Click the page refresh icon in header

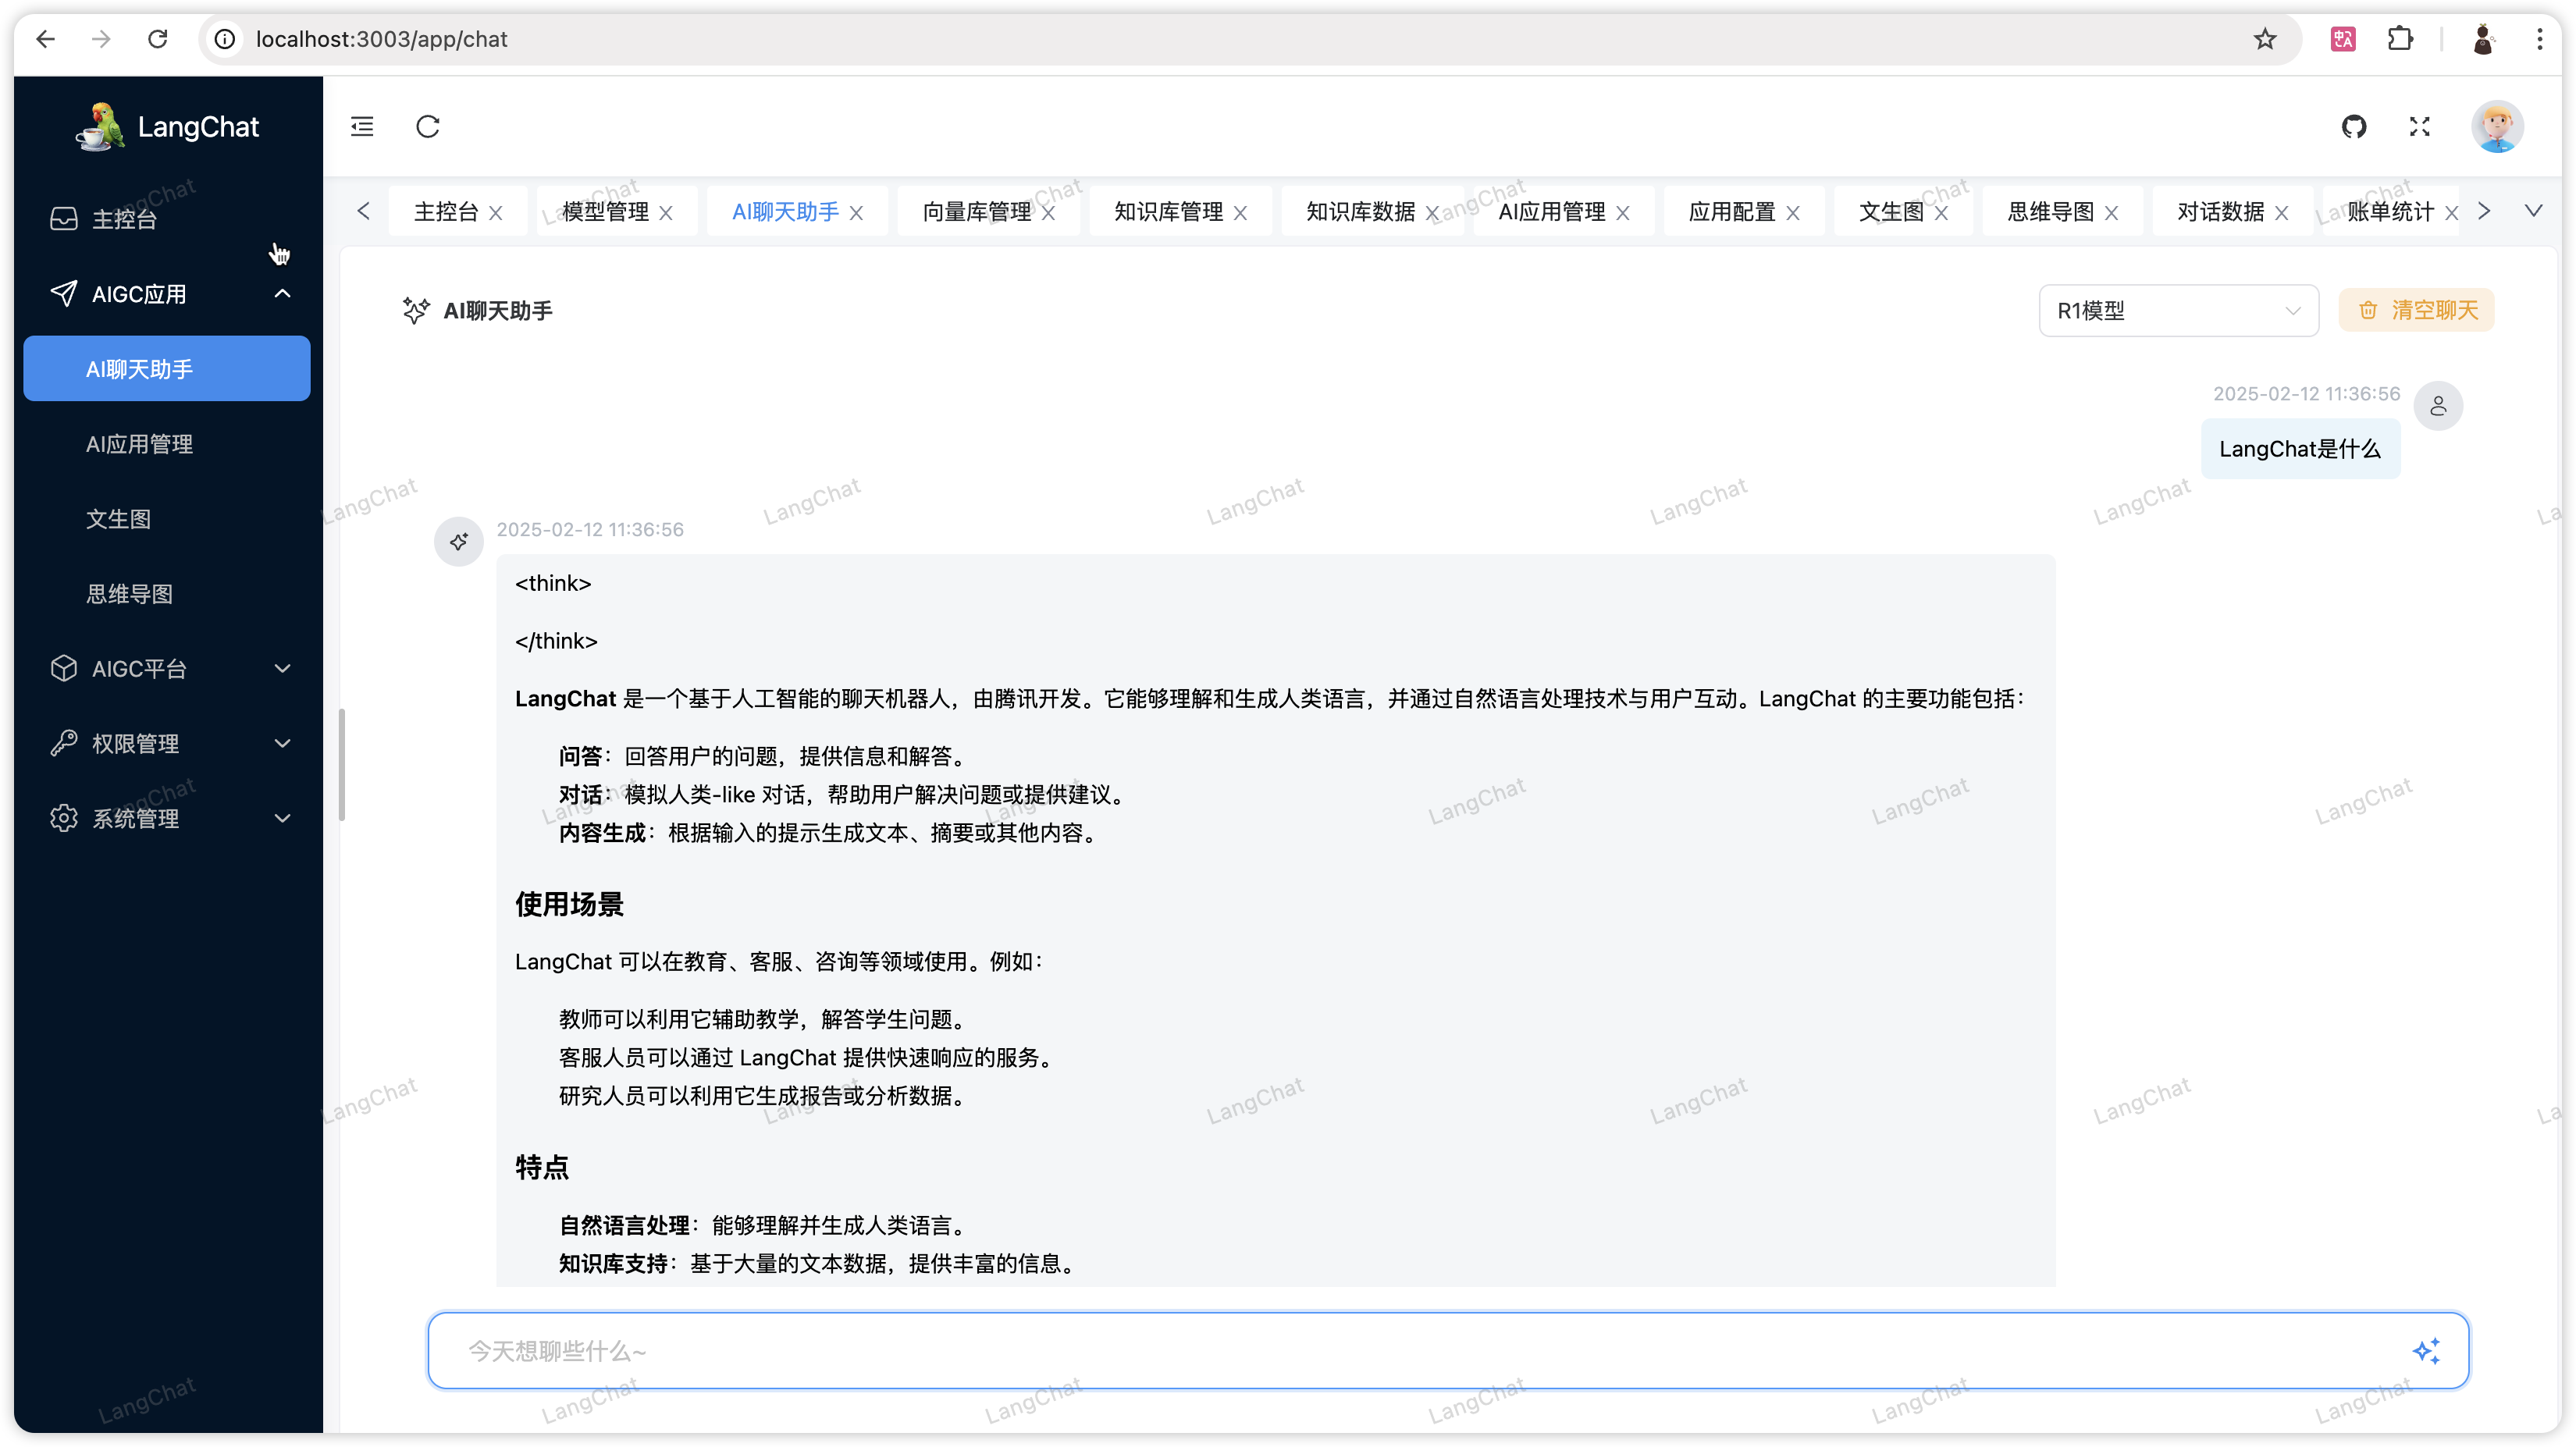pos(428,127)
